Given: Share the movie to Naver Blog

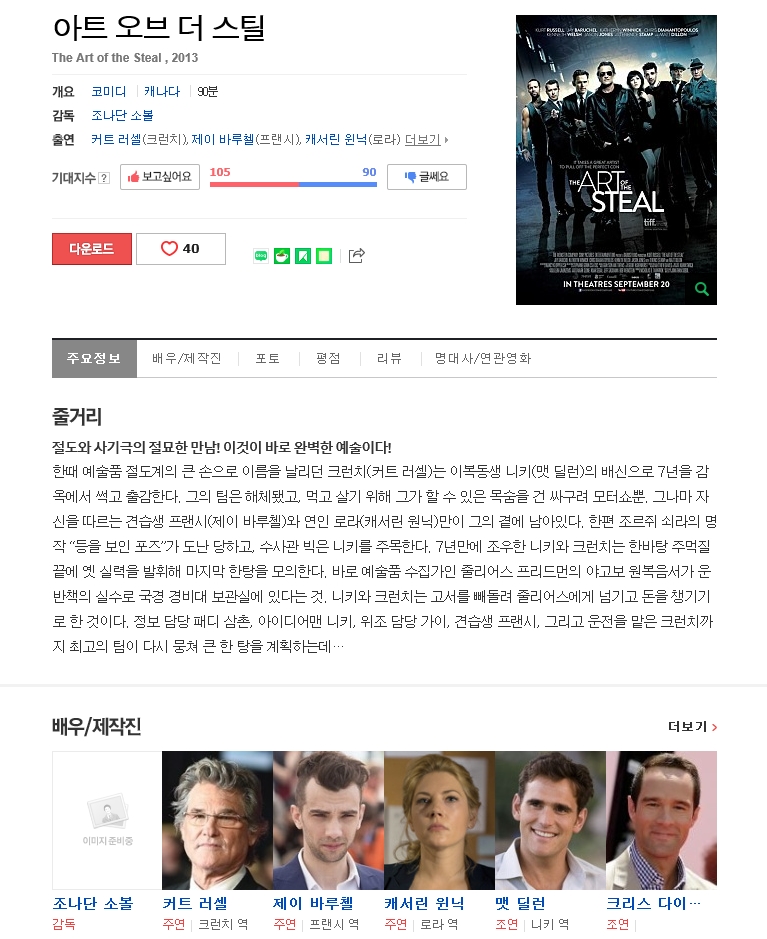Looking at the screenshot, I should point(260,256).
